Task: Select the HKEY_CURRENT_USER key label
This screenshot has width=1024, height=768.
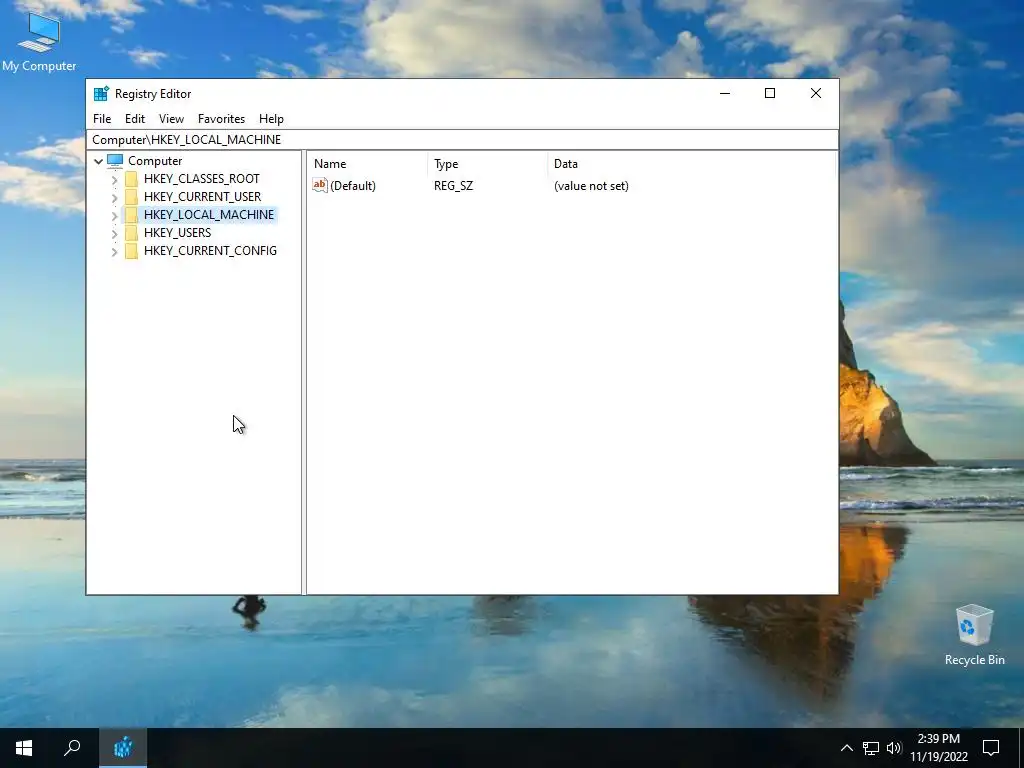Action: tap(202, 197)
